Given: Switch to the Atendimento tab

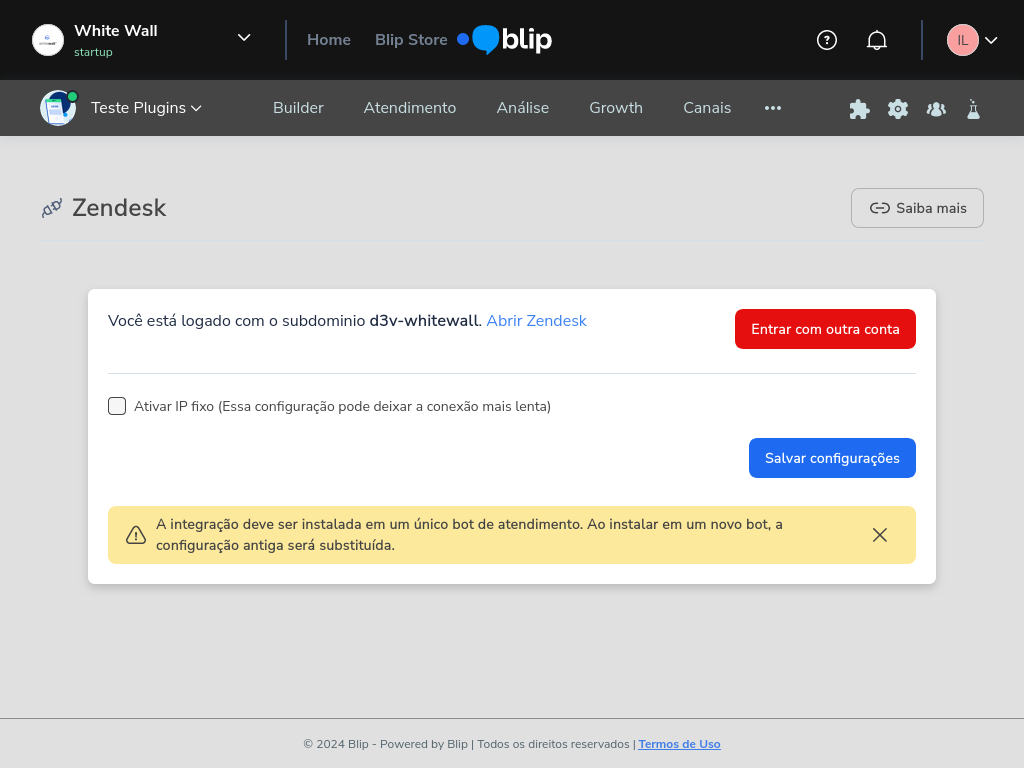Looking at the screenshot, I should click(x=410, y=108).
